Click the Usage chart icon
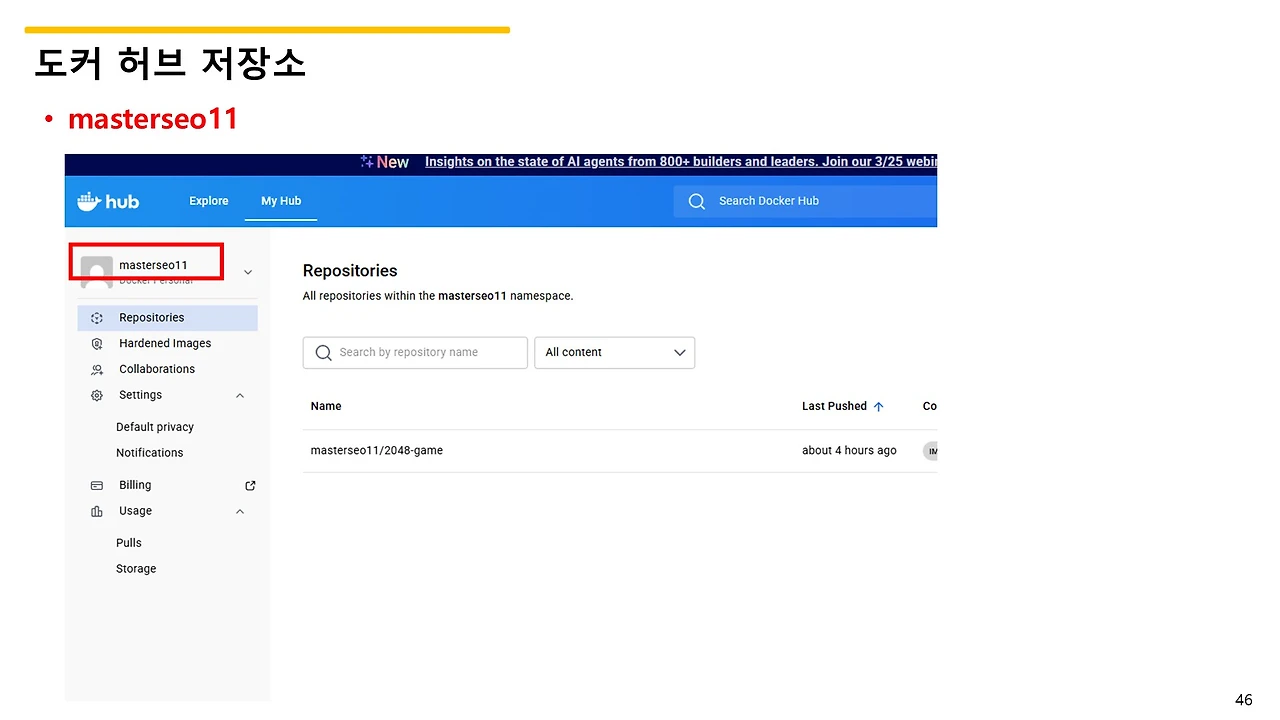1280x720 pixels. tap(97, 512)
